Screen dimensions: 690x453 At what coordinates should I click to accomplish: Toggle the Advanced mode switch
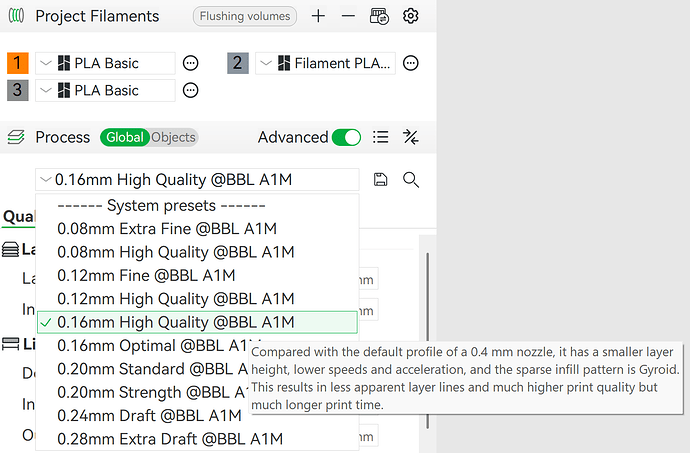click(346, 137)
